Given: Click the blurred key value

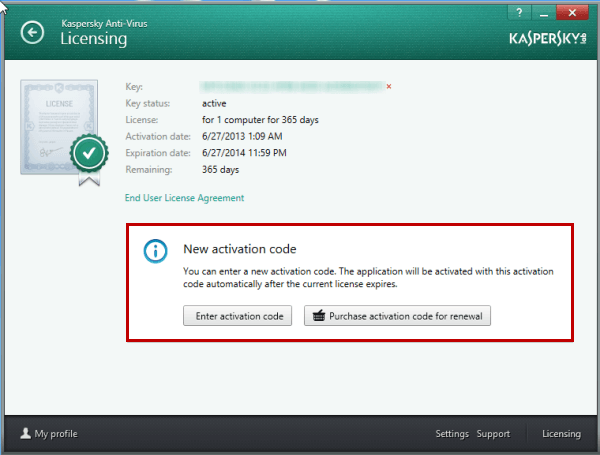Looking at the screenshot, I should click(x=292, y=87).
